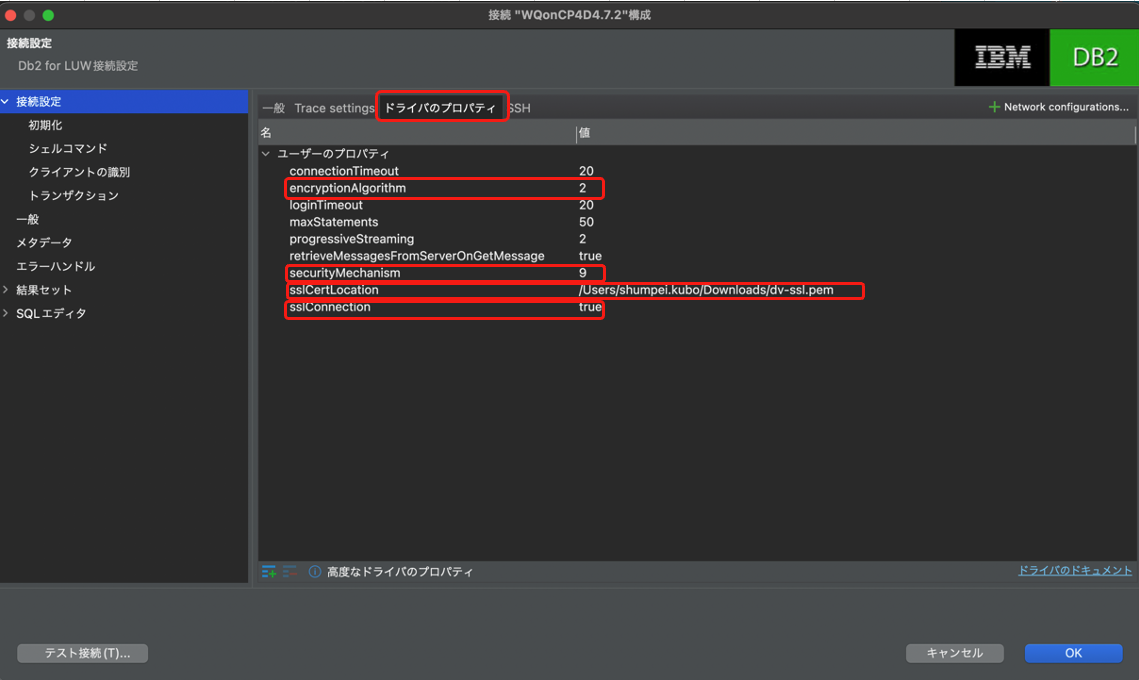Select the retrieveMessagesFromServerOnGetMessage property
The height and width of the screenshot is (680, 1139).
(417, 256)
